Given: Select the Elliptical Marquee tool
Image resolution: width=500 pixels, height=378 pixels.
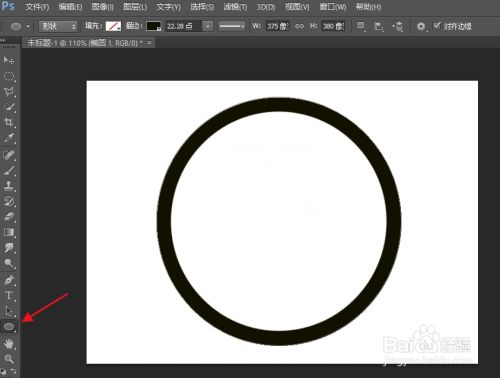Looking at the screenshot, I should pyautogui.click(x=9, y=77).
